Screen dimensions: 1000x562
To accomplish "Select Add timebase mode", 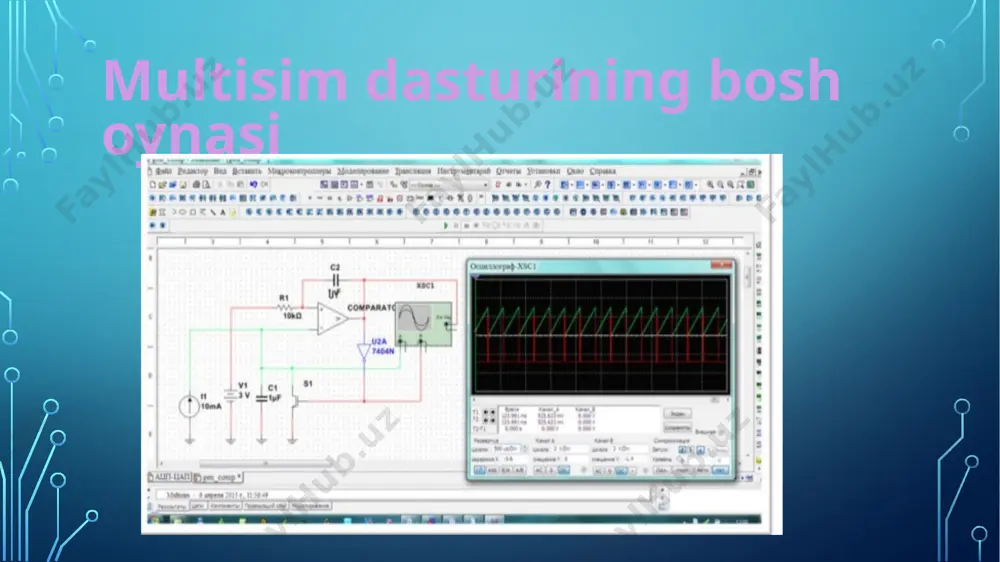I will pos(492,470).
